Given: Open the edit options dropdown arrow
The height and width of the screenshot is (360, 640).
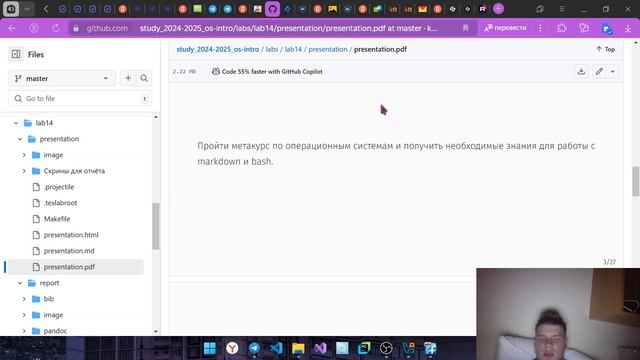Looking at the screenshot, I should (613, 71).
